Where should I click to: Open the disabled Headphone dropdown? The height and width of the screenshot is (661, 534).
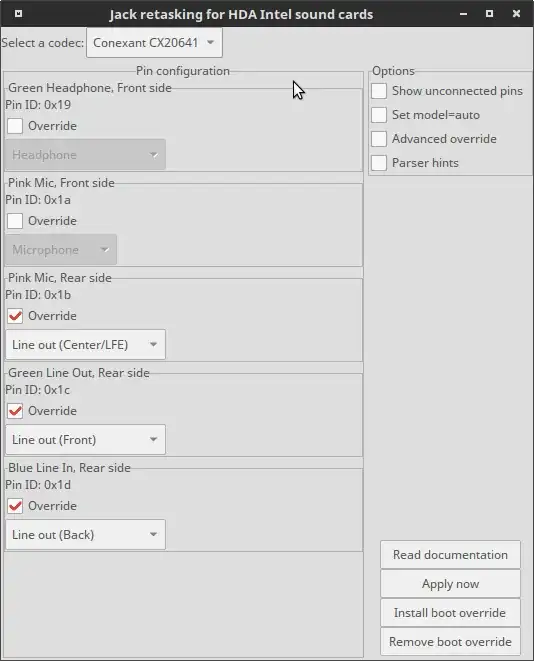point(85,155)
